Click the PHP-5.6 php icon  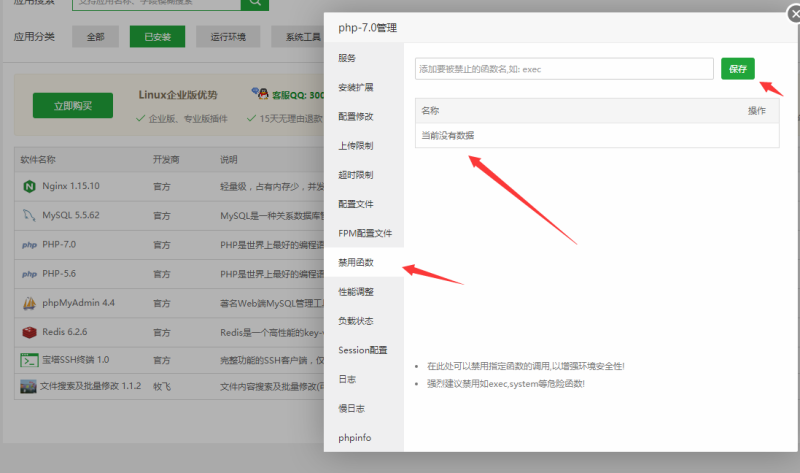pyautogui.click(x=29, y=273)
